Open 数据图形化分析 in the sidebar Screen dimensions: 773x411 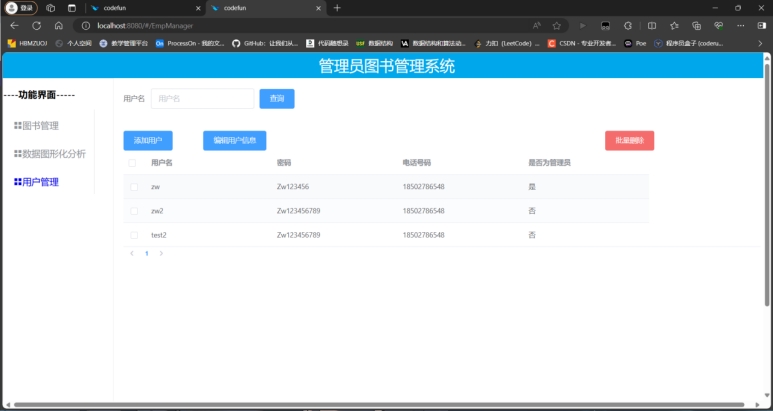(x=53, y=154)
